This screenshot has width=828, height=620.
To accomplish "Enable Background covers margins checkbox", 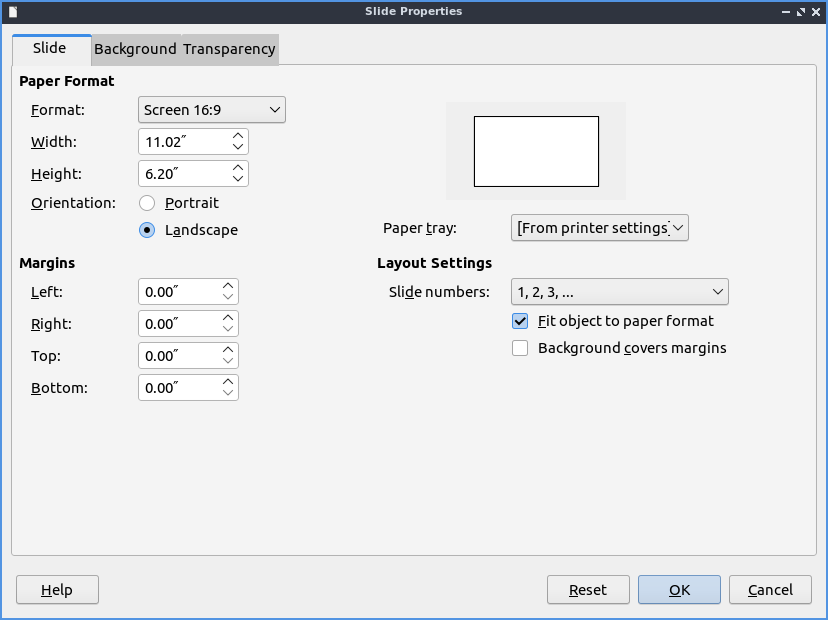I will [x=520, y=348].
